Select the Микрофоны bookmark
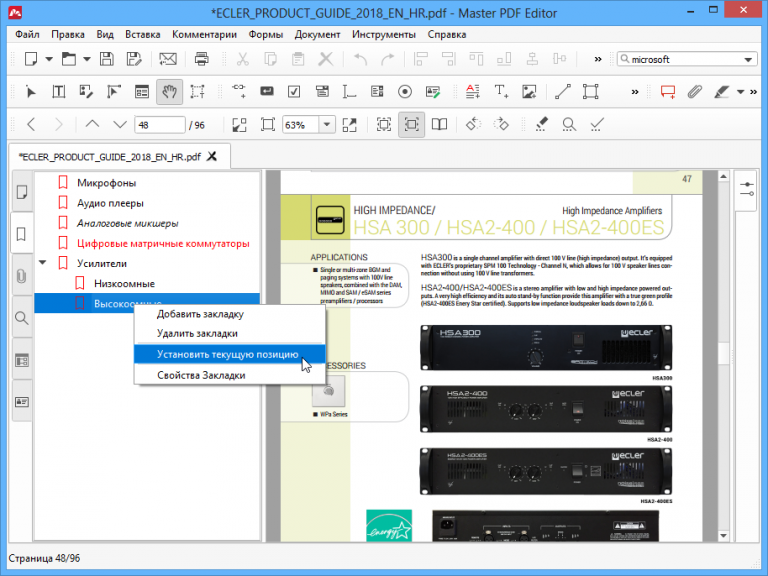Screen dimensions: 768x576 106,183
